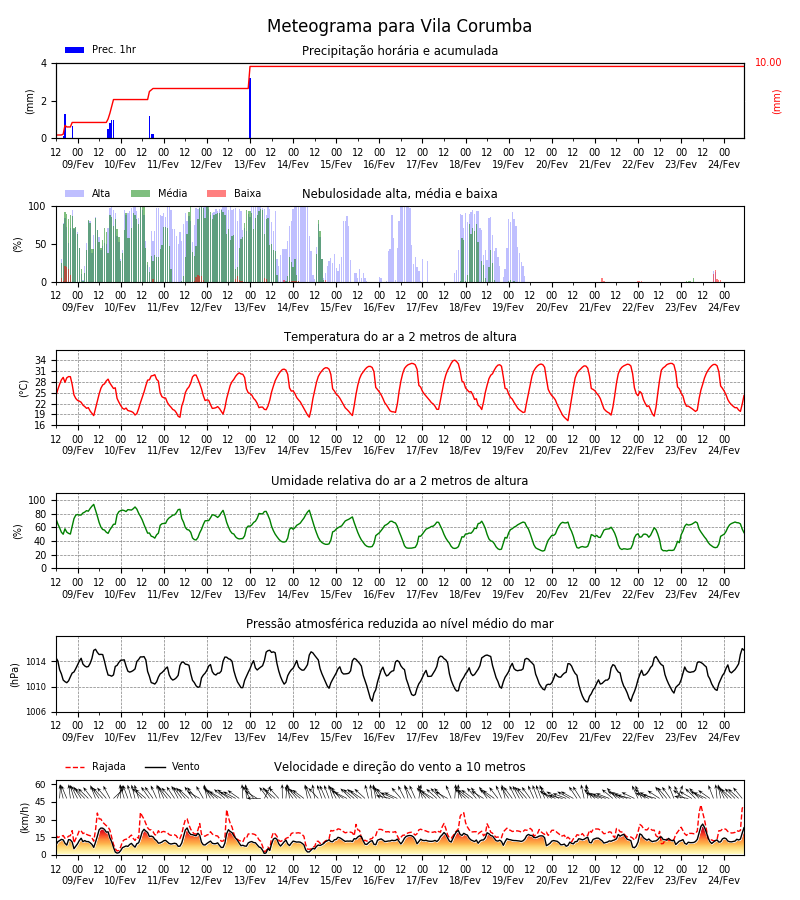Click the red Baixa legend swatch
This screenshot has width=800, height=900.
tap(216, 193)
